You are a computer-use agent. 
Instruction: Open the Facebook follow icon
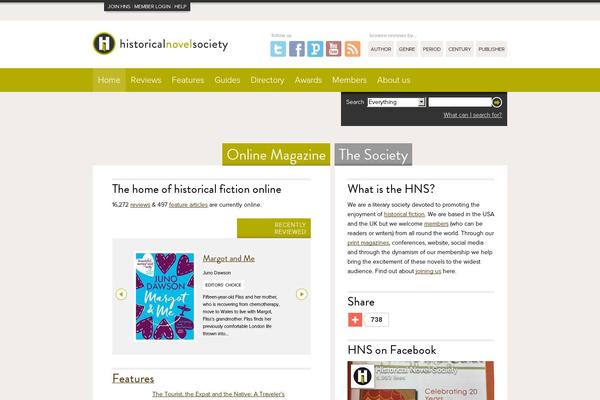pyautogui.click(x=297, y=49)
